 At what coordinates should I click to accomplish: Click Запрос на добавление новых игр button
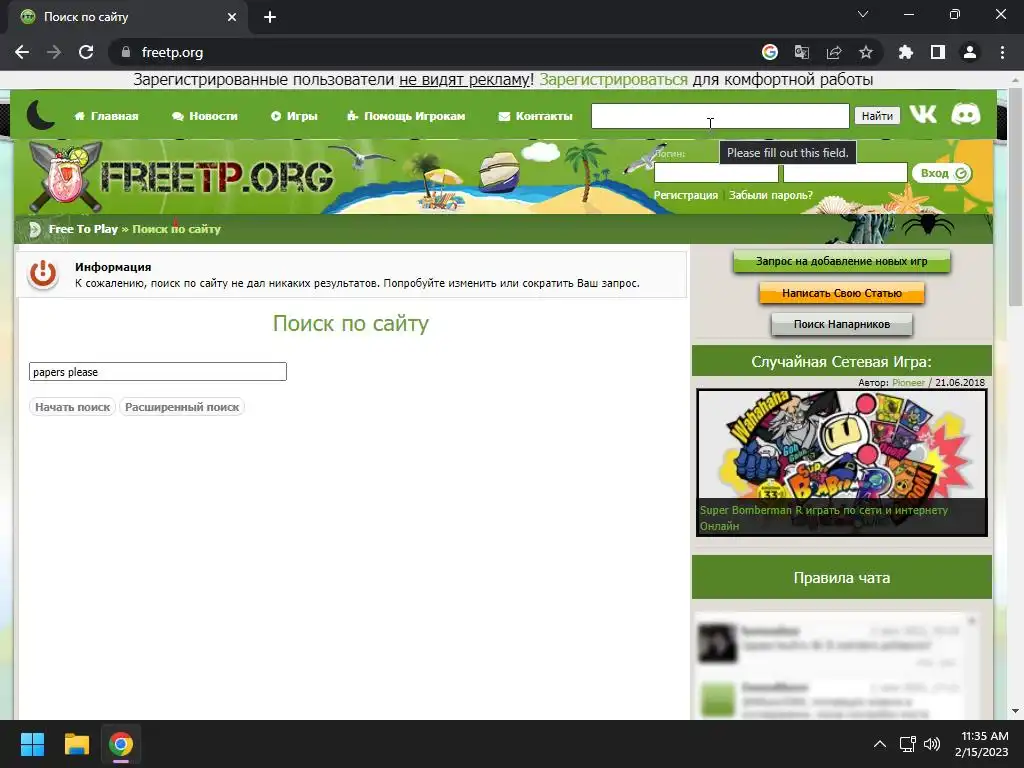841,261
